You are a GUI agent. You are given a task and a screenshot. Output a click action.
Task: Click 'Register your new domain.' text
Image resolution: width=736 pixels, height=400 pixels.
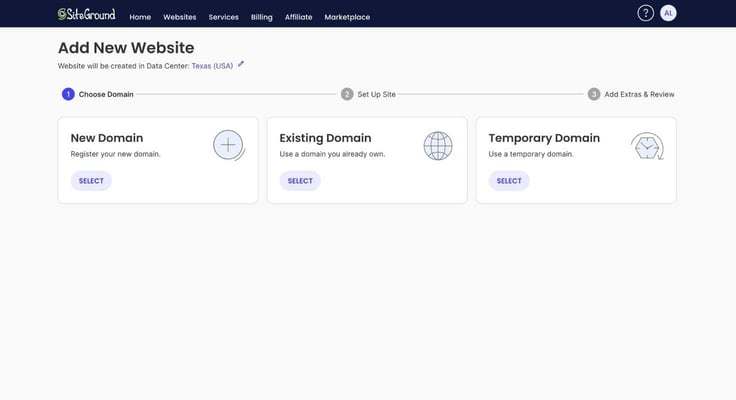point(115,154)
